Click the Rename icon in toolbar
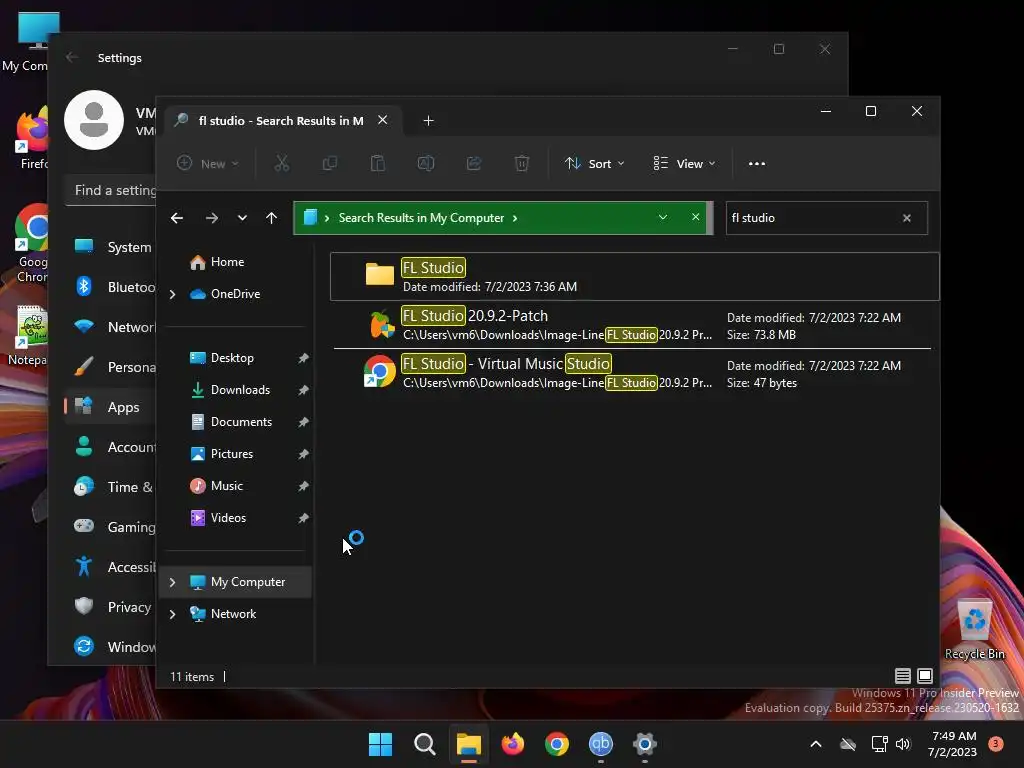Viewport: 1024px width, 768px height. click(x=426, y=163)
